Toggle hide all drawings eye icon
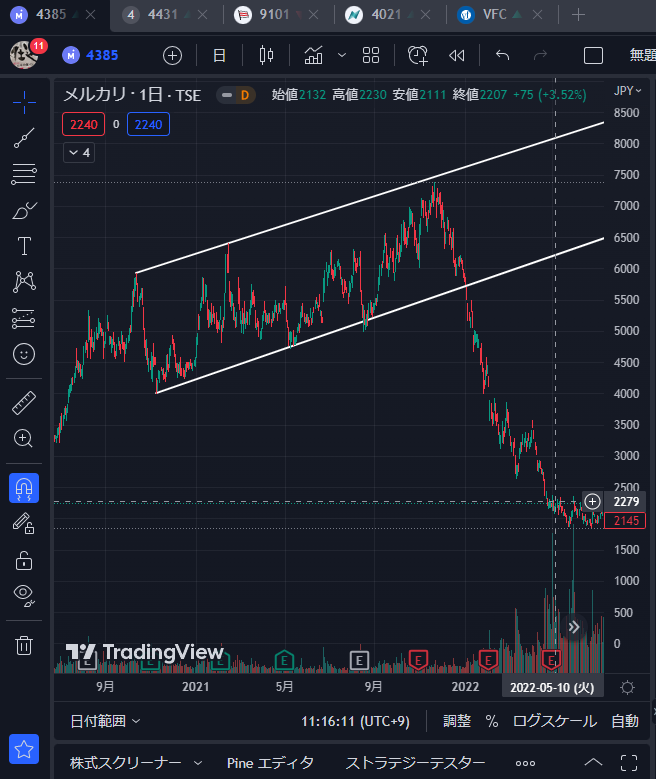656x779 pixels. click(x=24, y=595)
